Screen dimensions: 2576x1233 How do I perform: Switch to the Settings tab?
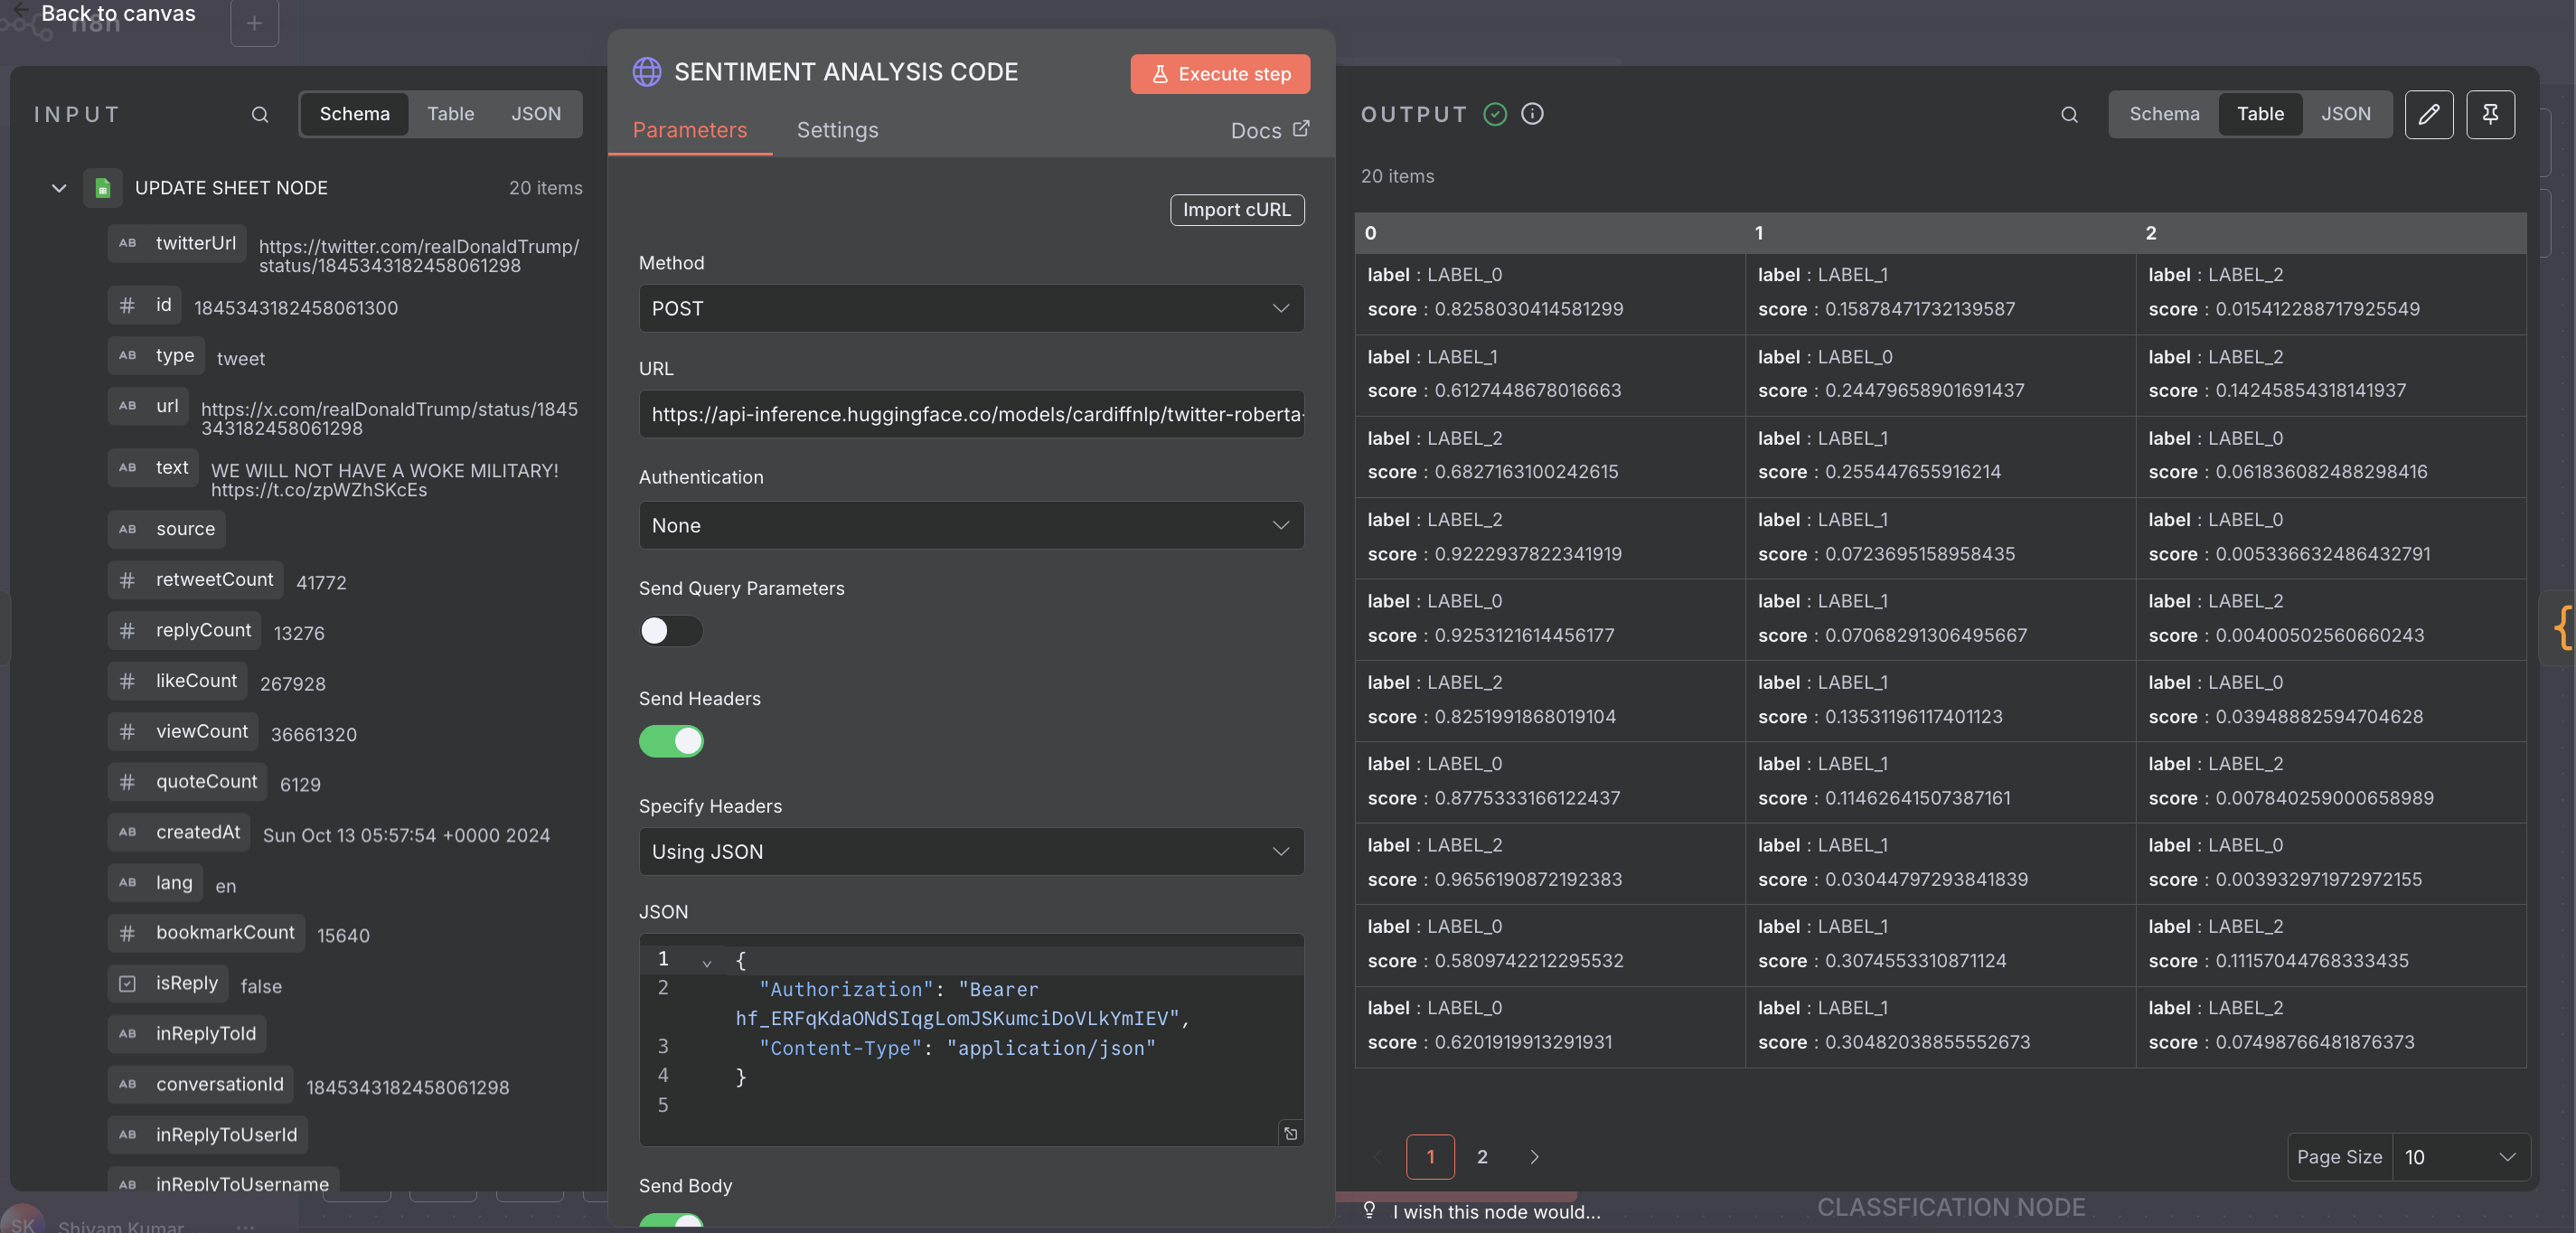[x=837, y=130]
